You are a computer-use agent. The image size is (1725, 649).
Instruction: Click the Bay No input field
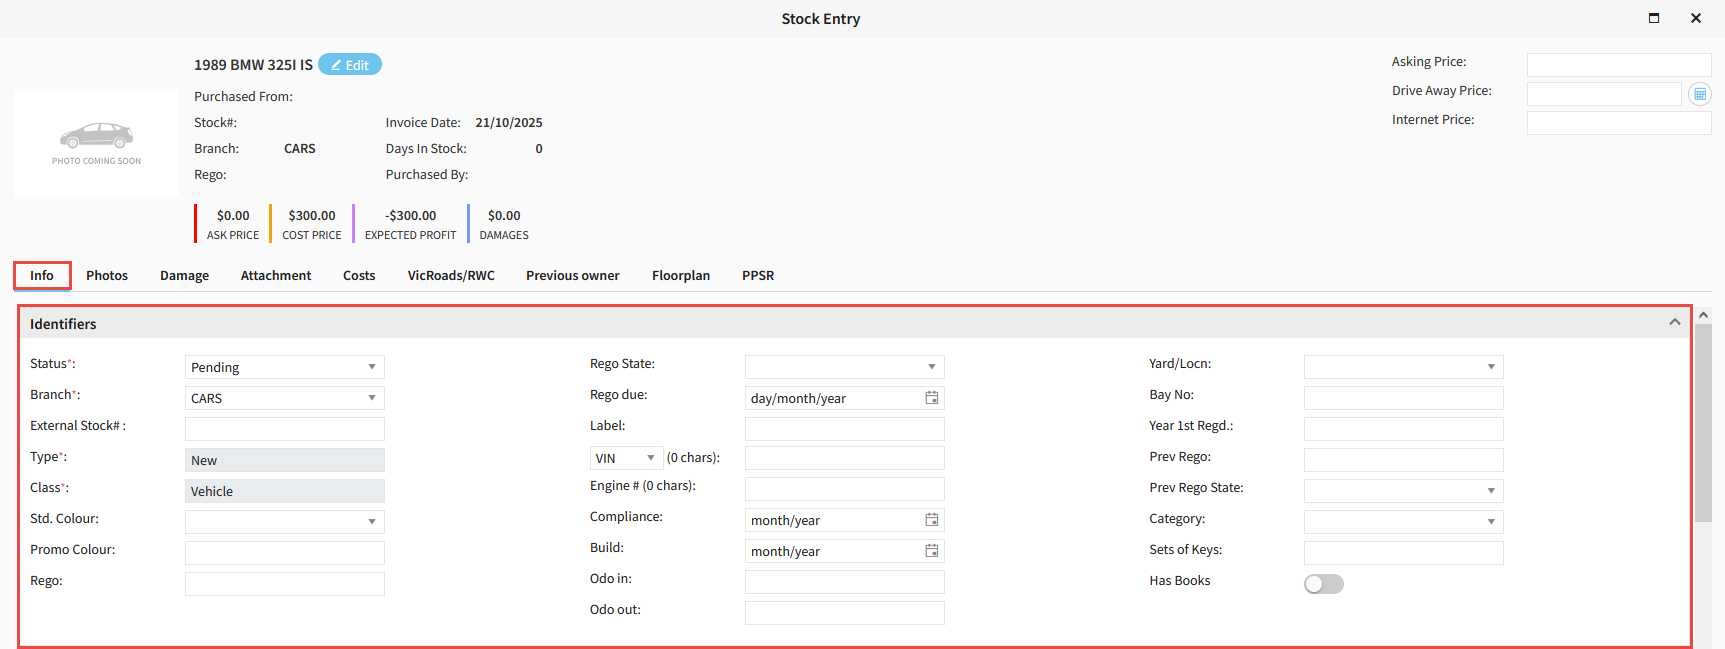click(1404, 398)
